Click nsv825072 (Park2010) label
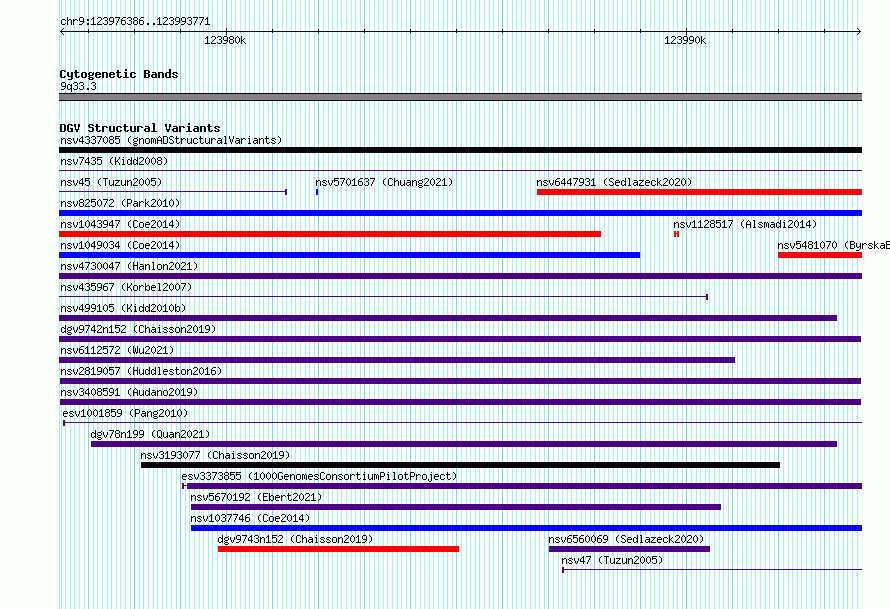Viewport: 890px width, 609px height. 120,203
